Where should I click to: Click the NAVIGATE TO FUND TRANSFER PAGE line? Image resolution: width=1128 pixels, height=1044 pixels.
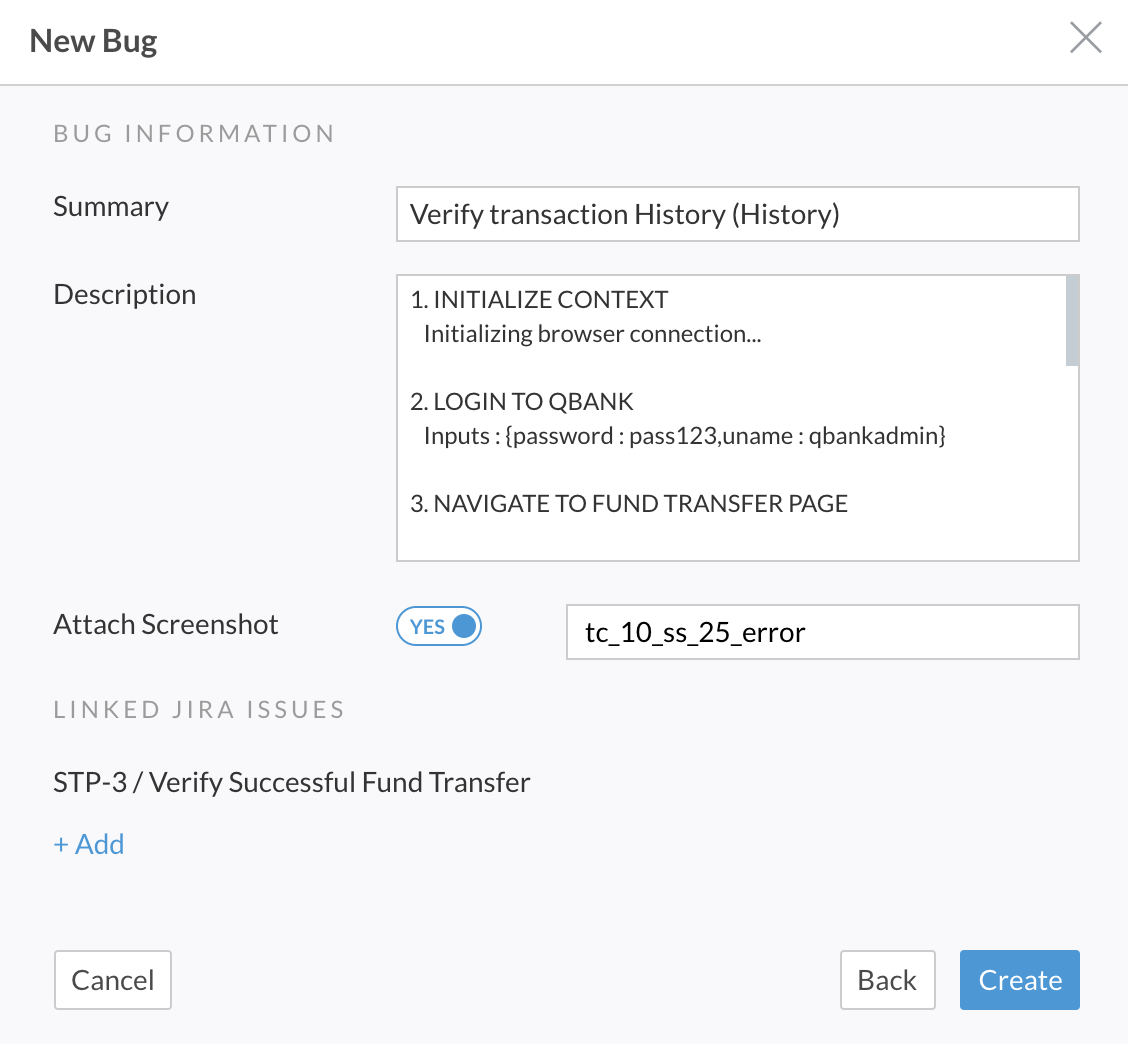(629, 504)
